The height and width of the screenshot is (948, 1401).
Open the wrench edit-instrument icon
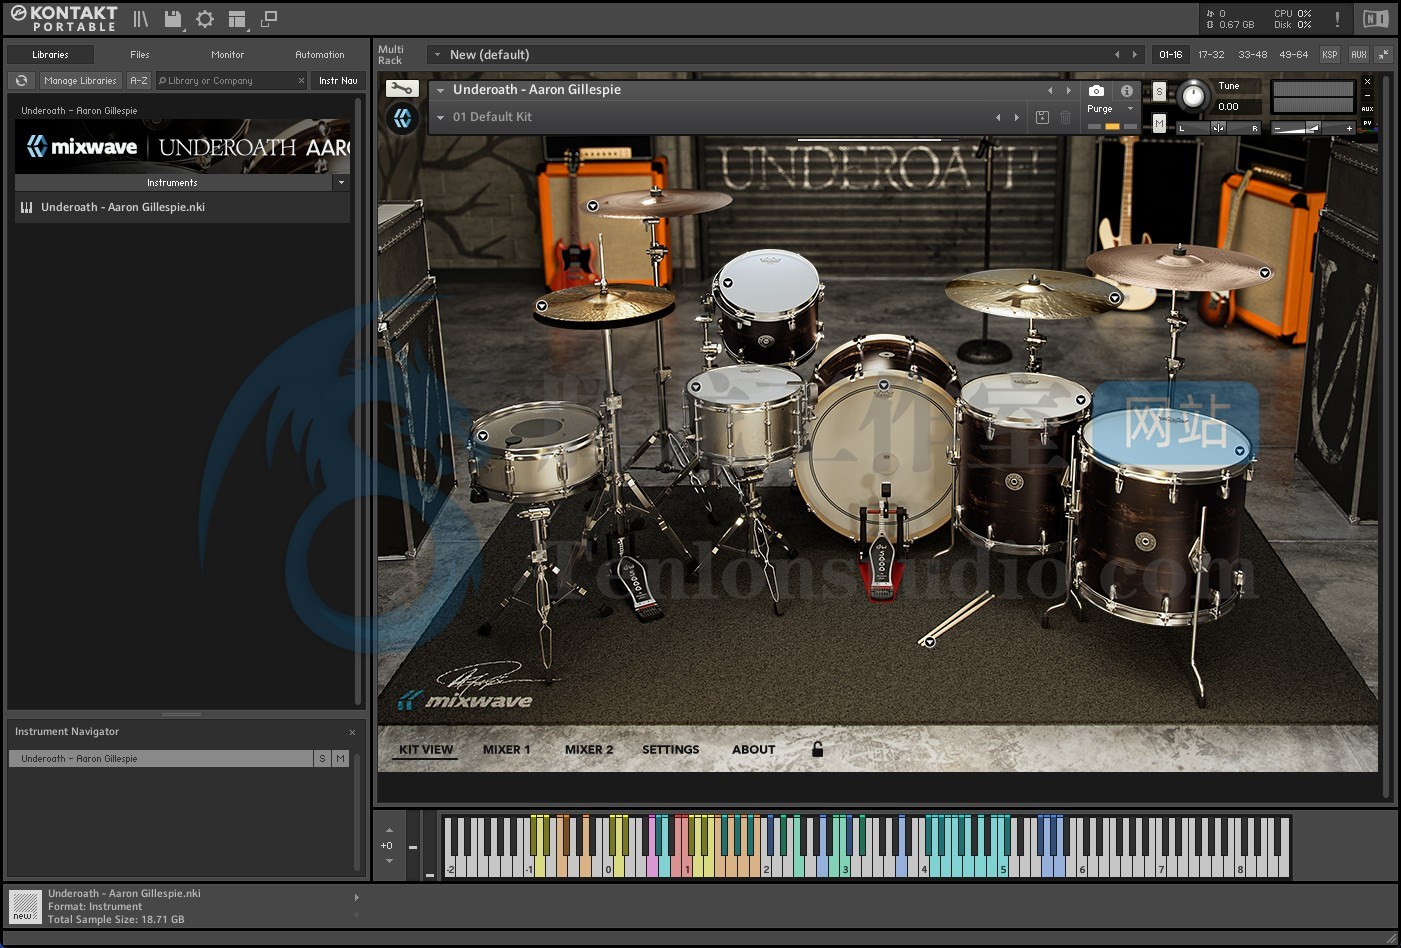pos(402,89)
